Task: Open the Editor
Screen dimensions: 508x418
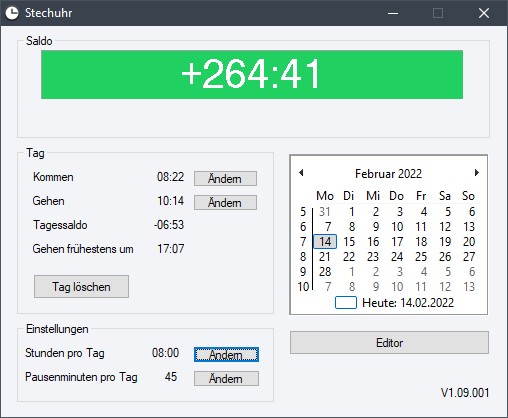Action: tap(389, 343)
